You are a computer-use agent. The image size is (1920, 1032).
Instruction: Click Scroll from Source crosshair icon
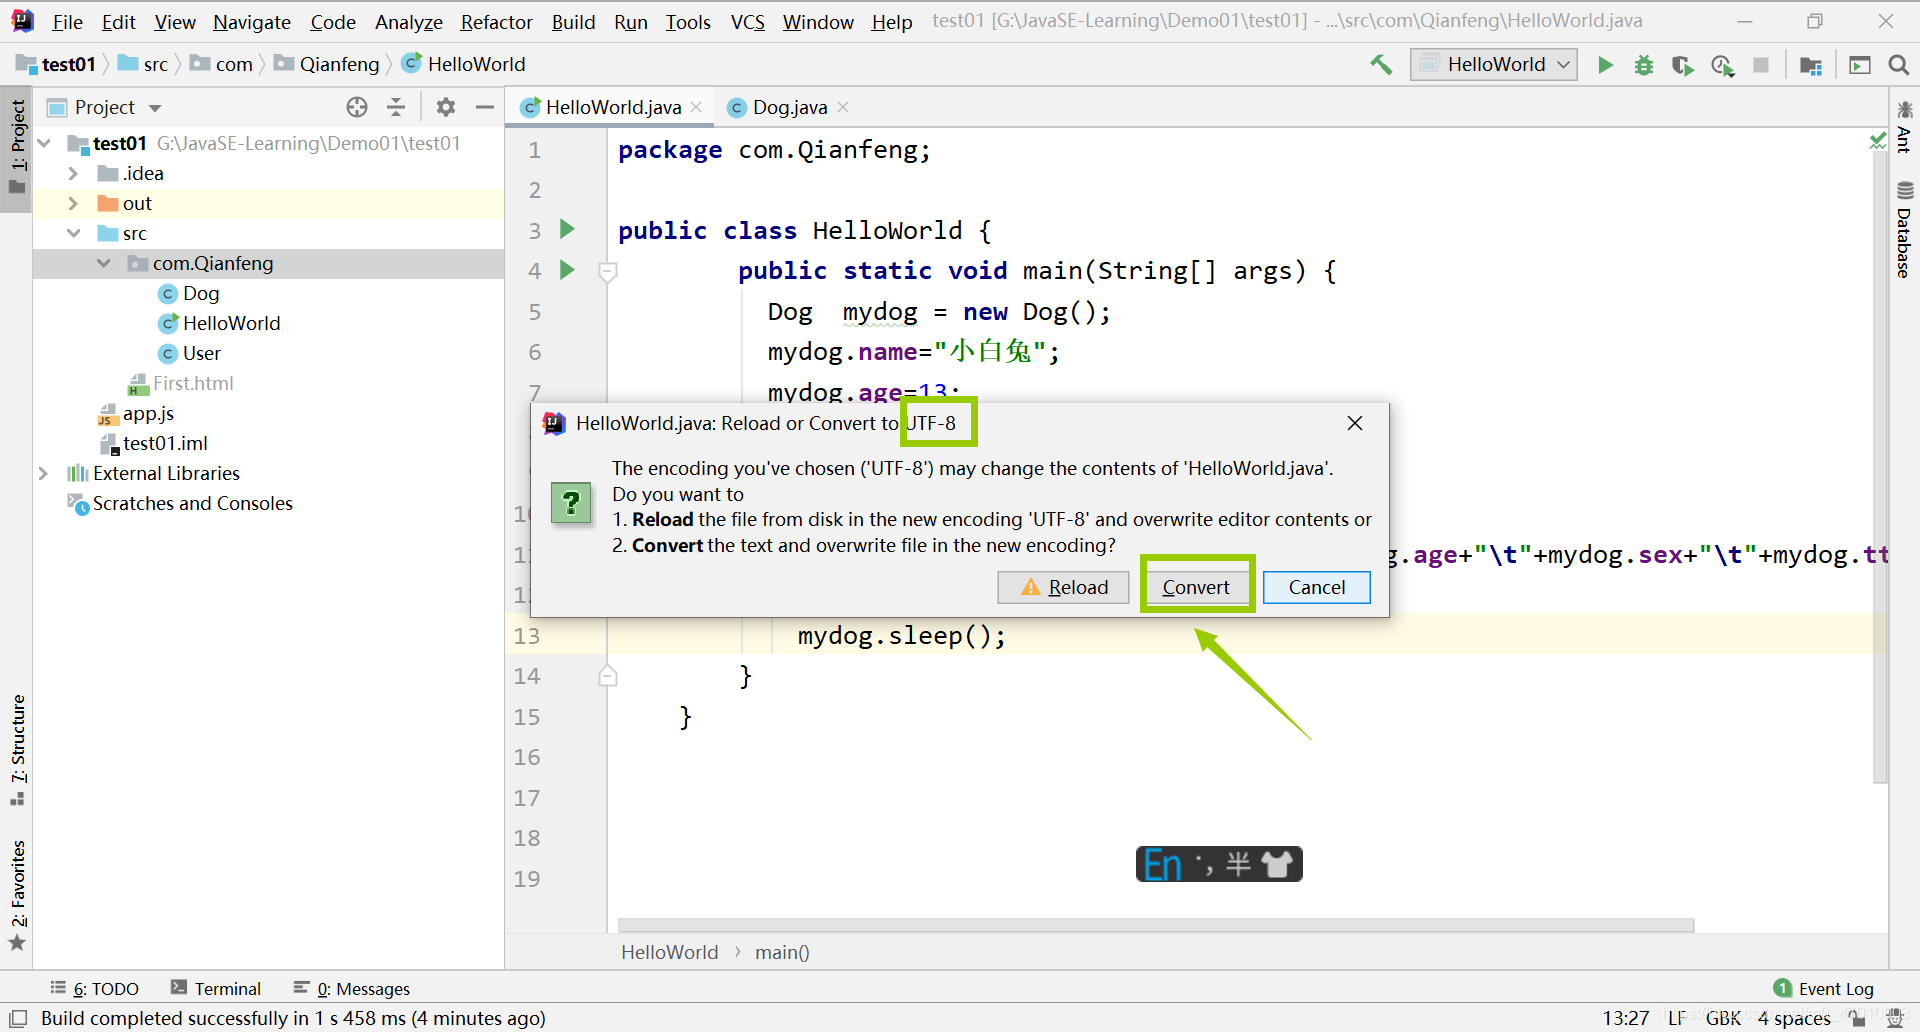point(356,107)
